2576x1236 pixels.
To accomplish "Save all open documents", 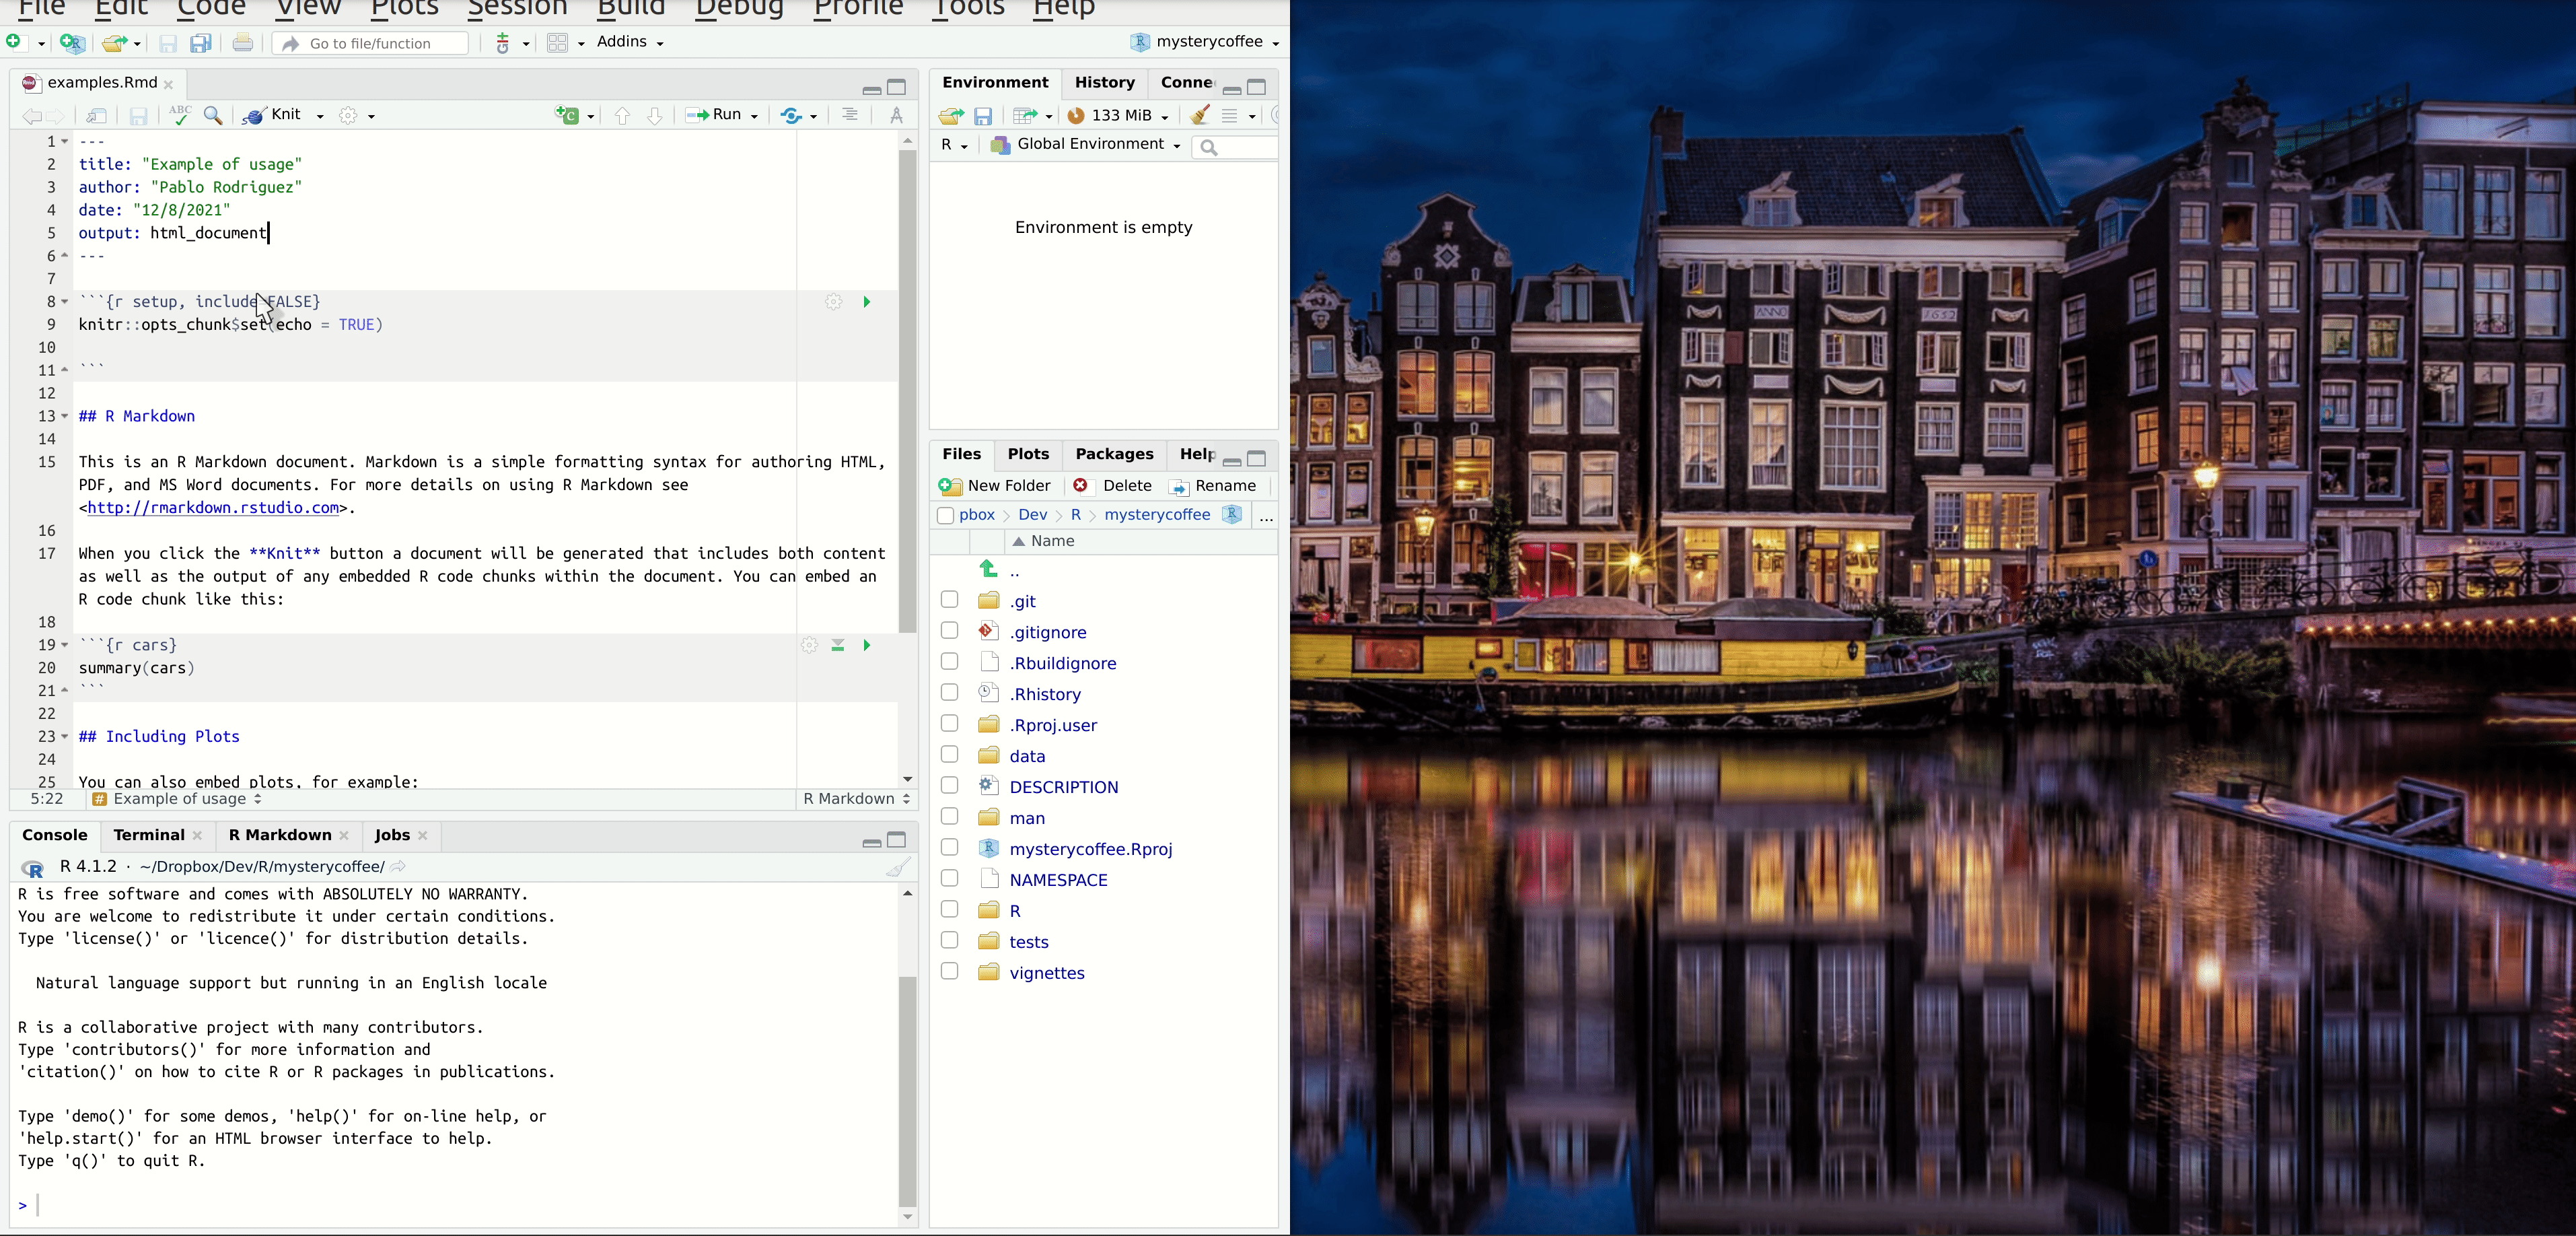I will (201, 43).
